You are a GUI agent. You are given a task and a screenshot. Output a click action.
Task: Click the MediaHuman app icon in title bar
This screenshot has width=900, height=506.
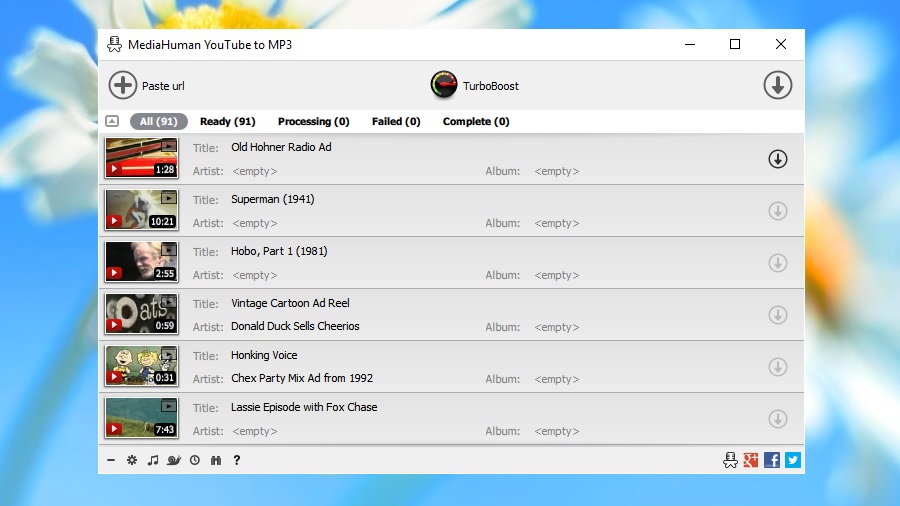tap(114, 44)
